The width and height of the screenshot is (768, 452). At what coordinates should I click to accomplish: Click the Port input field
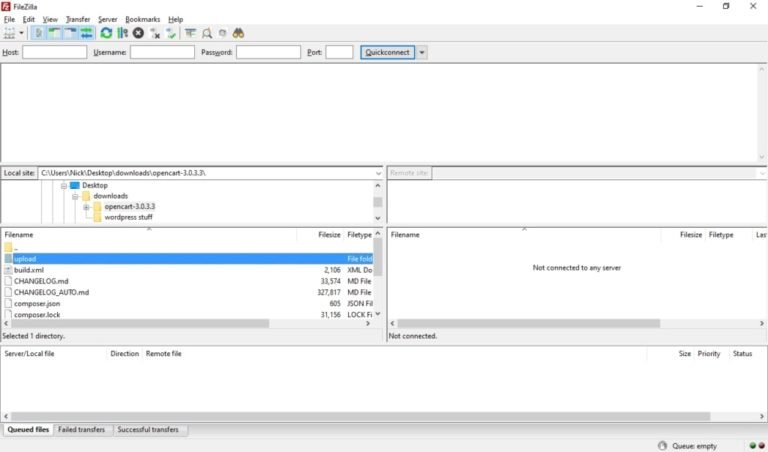(339, 52)
